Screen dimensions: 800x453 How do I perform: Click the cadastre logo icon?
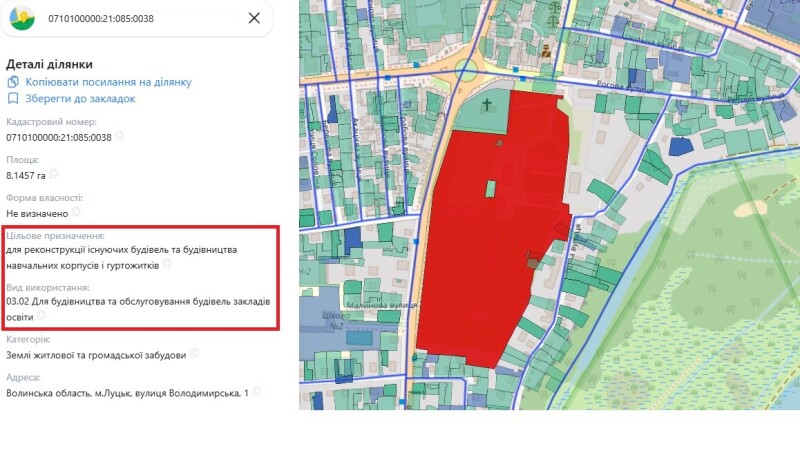[20, 18]
